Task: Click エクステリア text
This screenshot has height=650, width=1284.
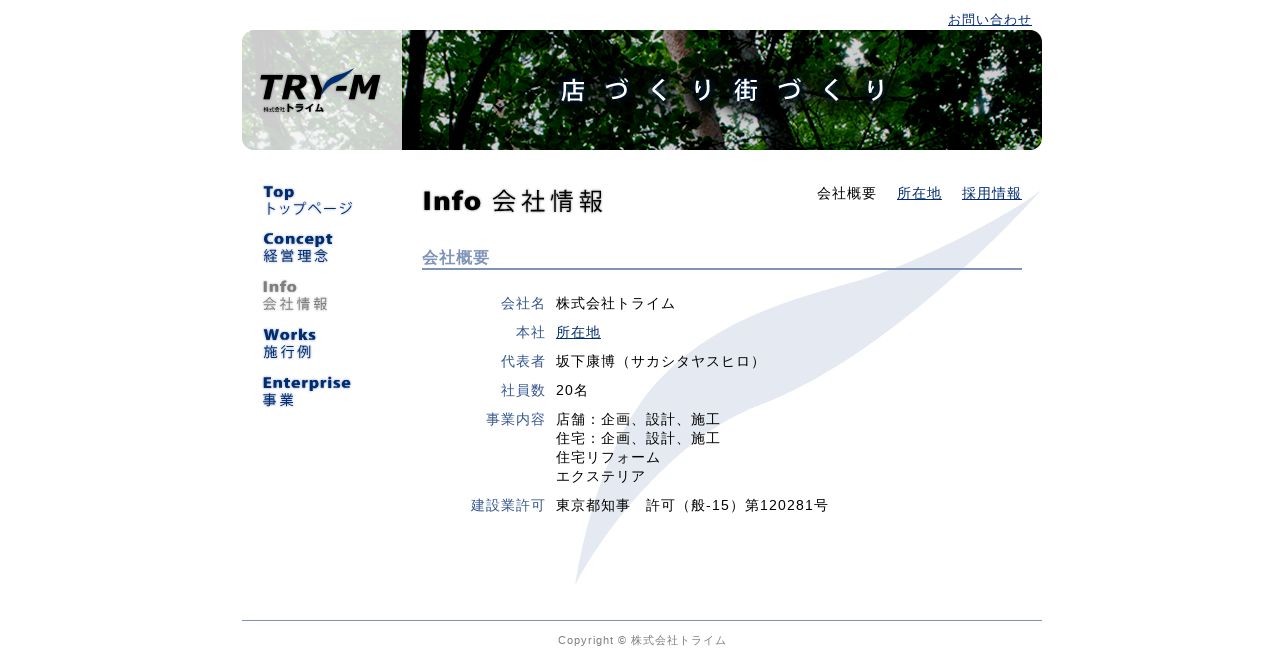Action: (601, 476)
